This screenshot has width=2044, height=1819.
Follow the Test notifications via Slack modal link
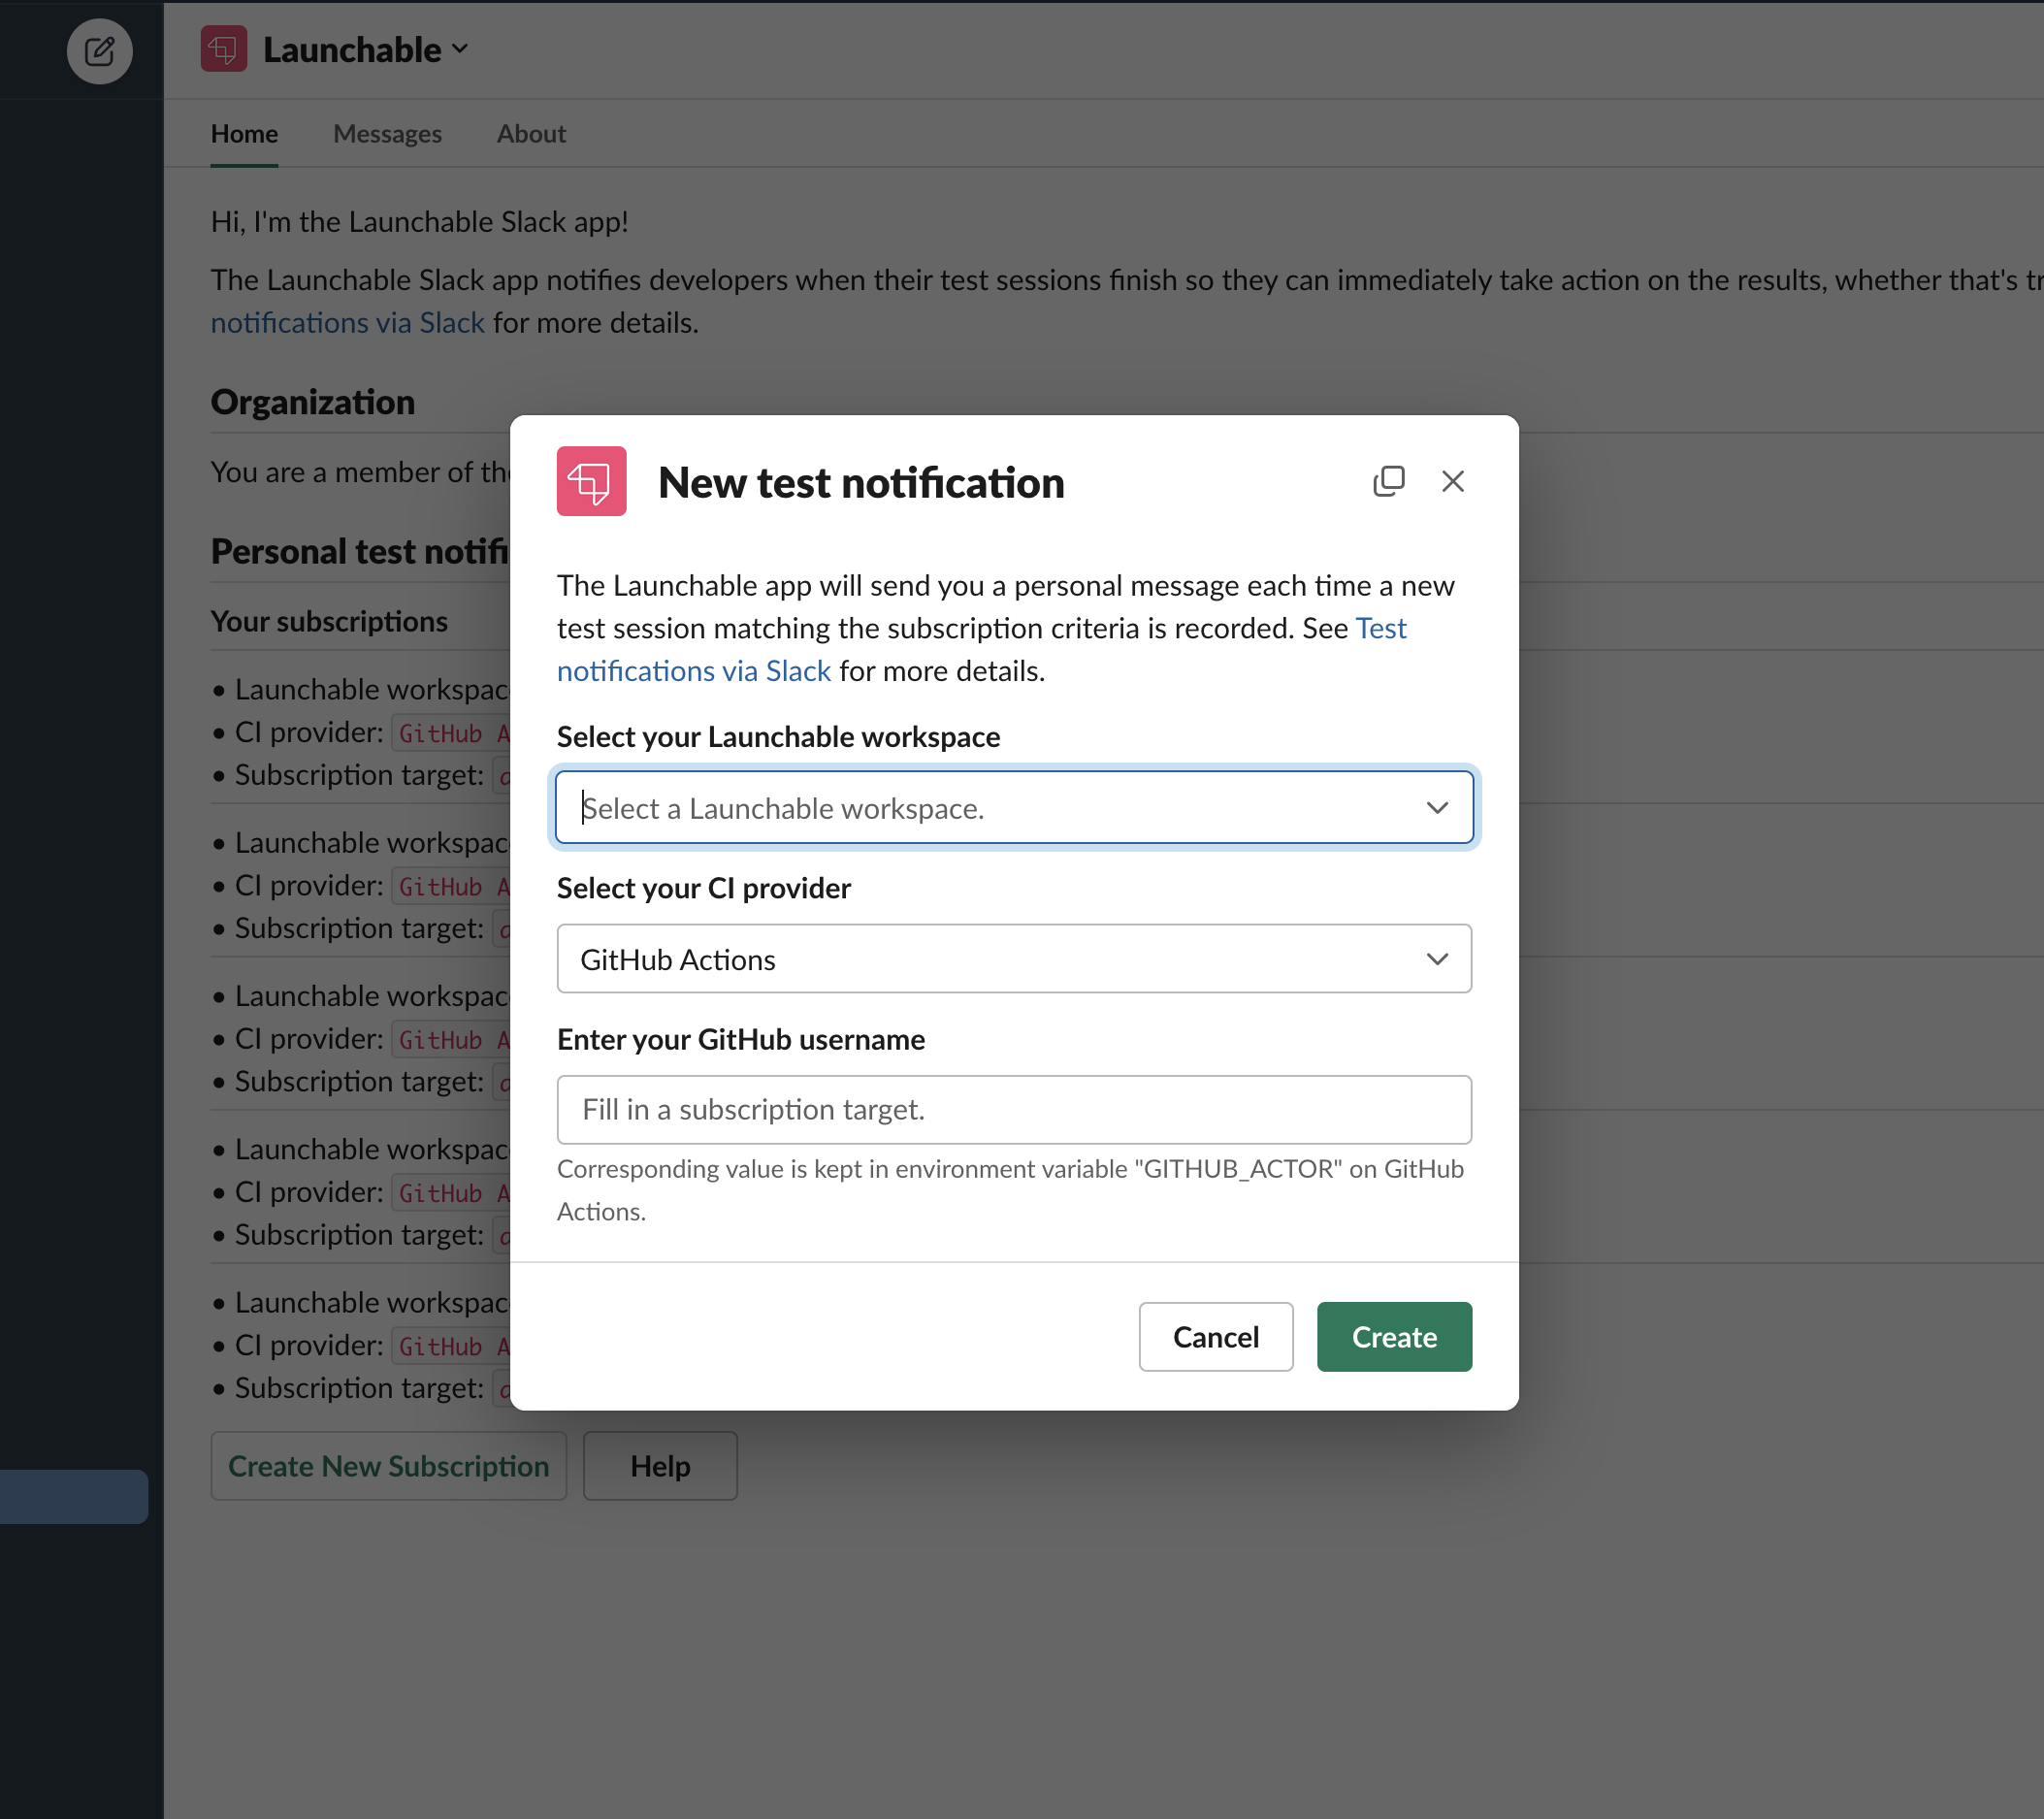click(693, 671)
